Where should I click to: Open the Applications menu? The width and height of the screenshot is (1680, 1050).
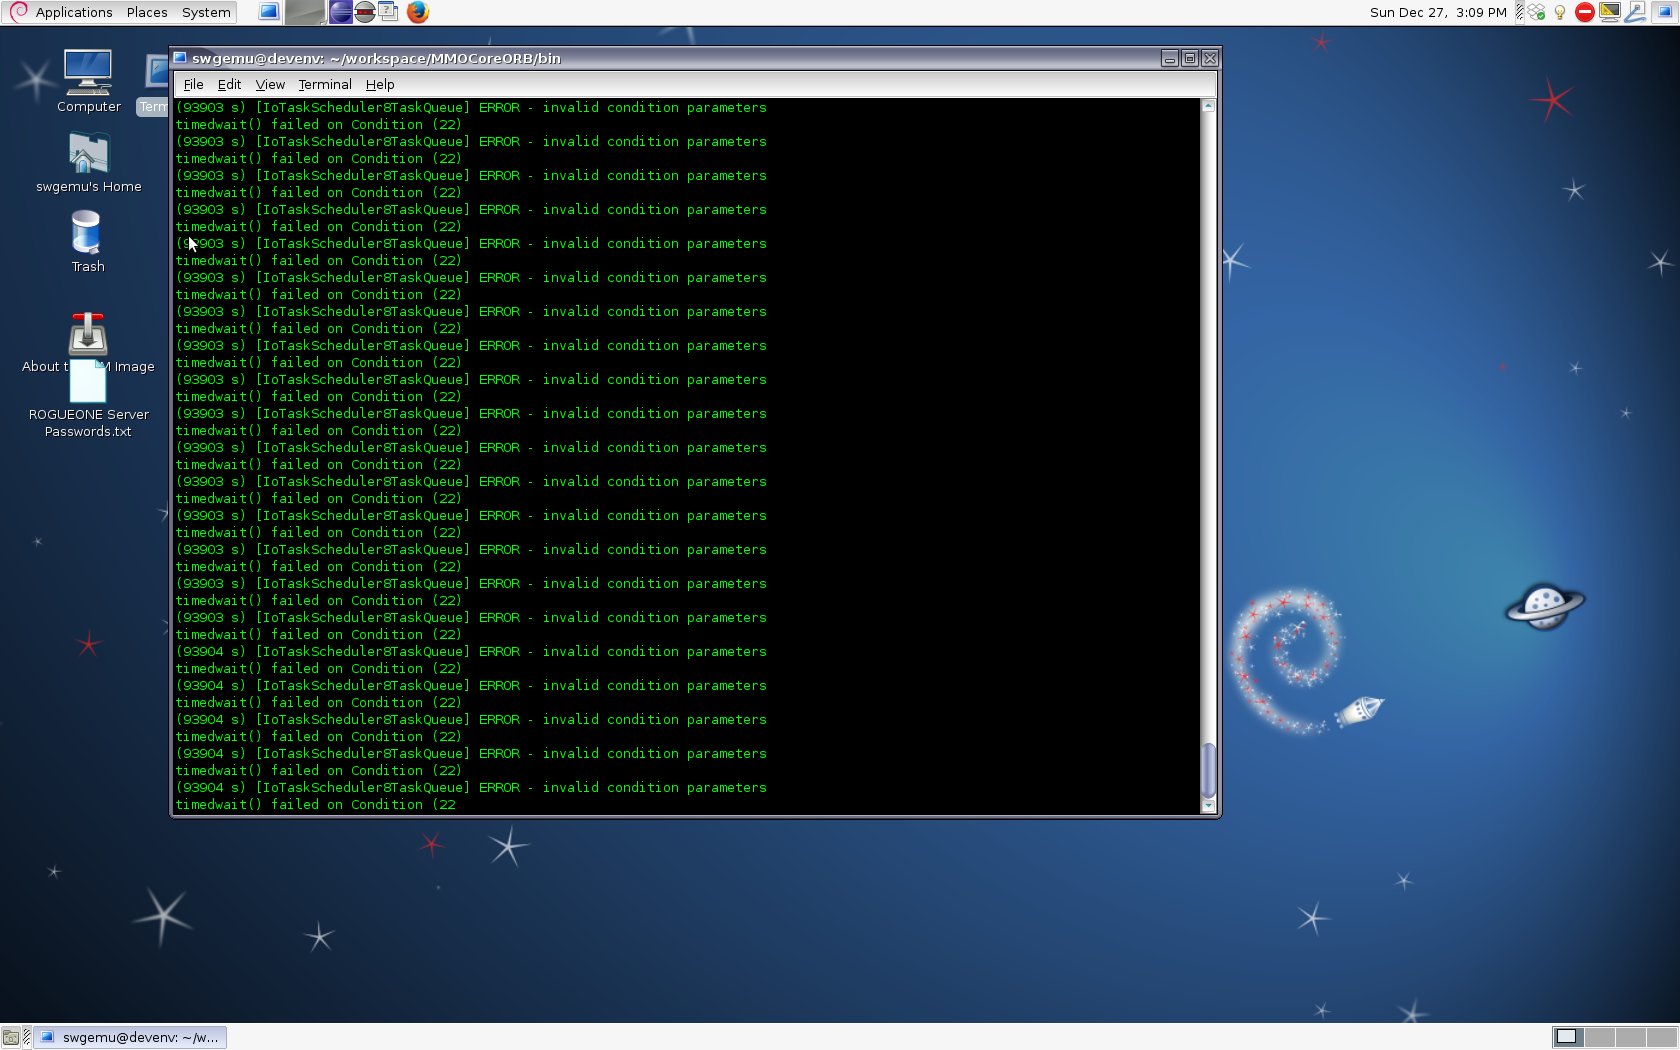[x=74, y=12]
